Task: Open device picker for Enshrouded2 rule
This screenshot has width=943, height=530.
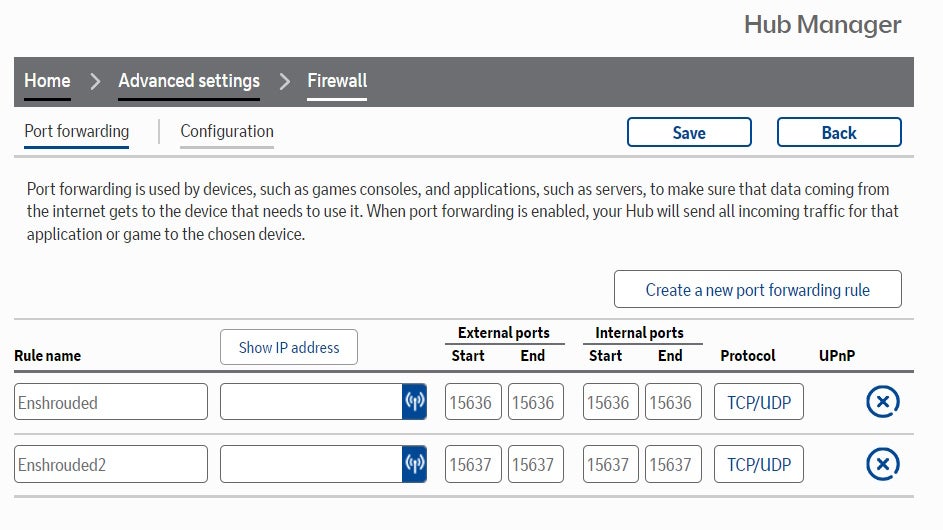Action: point(414,464)
